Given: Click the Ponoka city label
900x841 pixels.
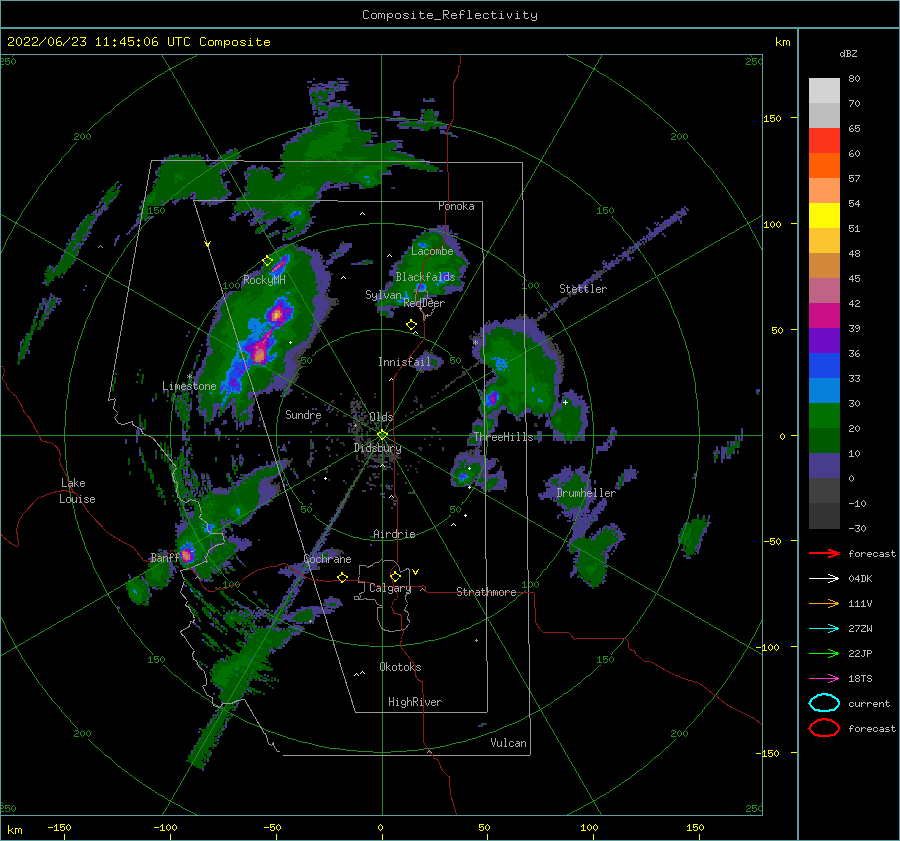Looking at the screenshot, I should pos(456,206).
